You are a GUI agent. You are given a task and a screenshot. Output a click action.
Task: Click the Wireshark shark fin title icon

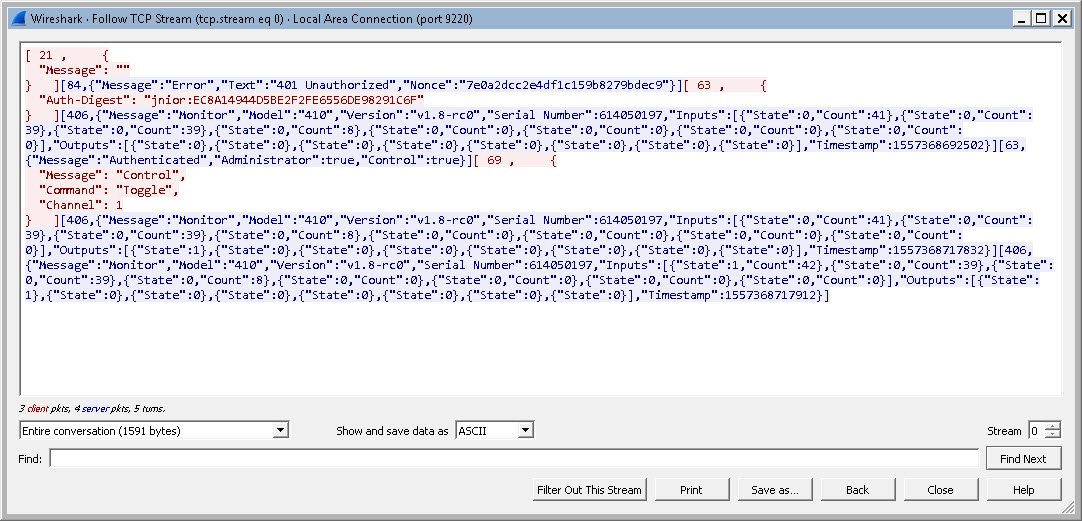point(18,19)
